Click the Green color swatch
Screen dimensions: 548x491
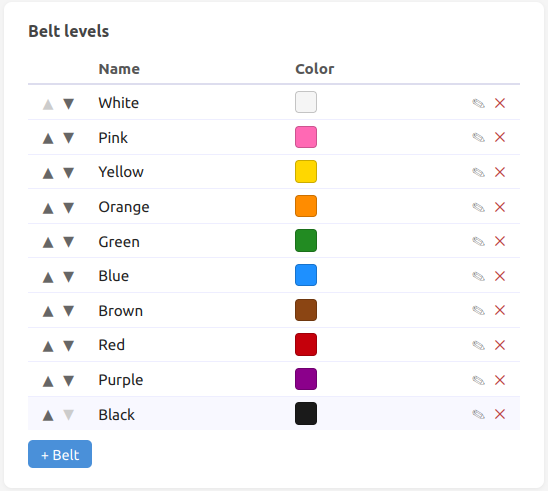[x=306, y=240]
